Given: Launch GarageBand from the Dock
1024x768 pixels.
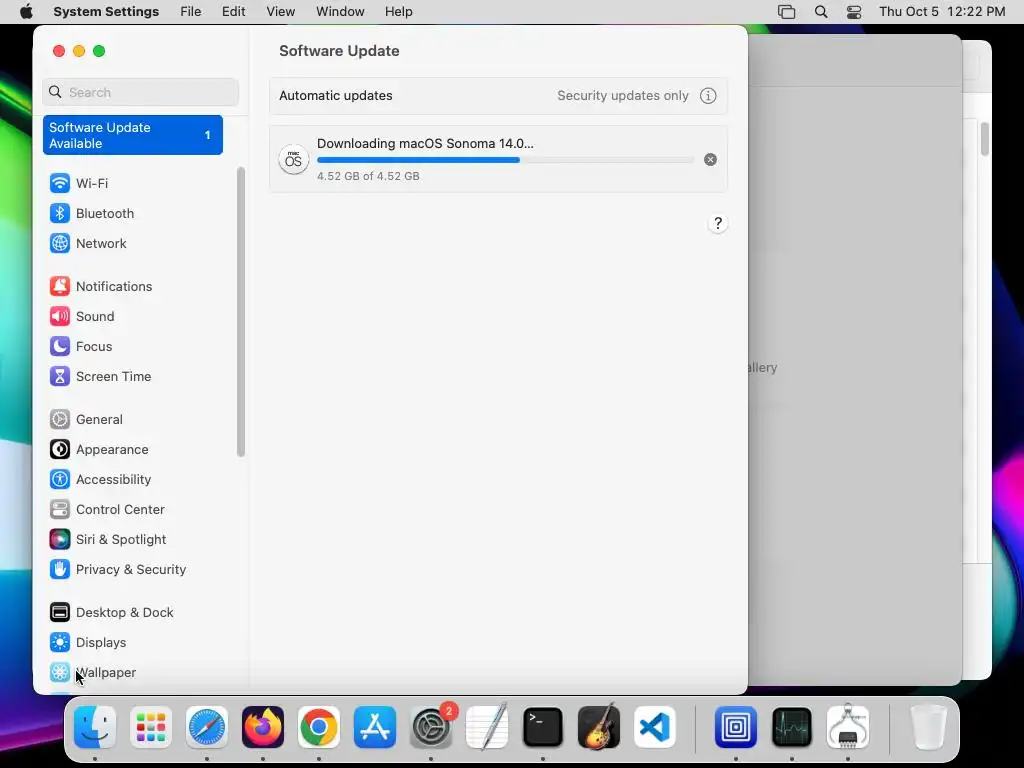Looking at the screenshot, I should tap(599, 727).
